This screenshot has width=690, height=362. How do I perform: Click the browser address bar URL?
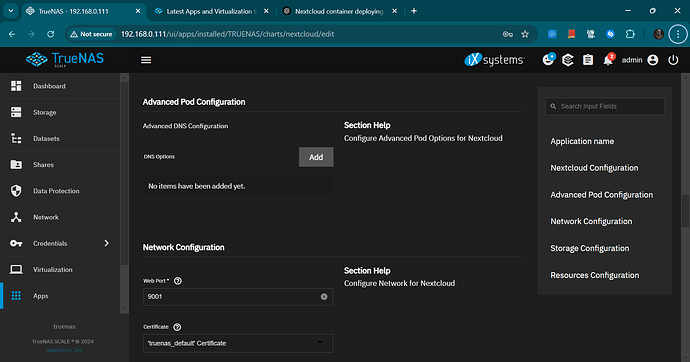[228, 34]
